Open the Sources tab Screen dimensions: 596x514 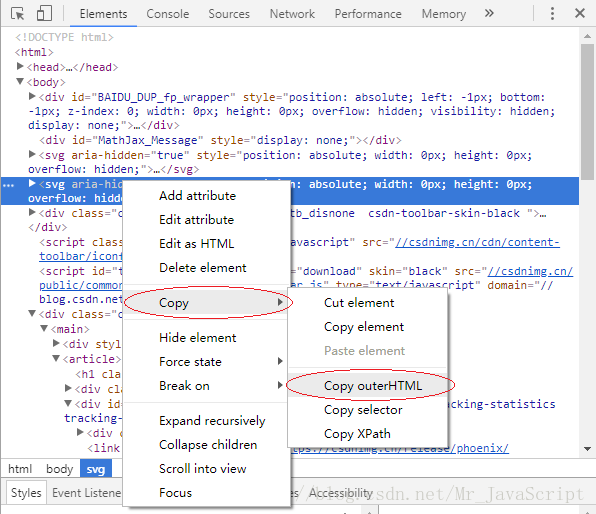click(x=229, y=14)
